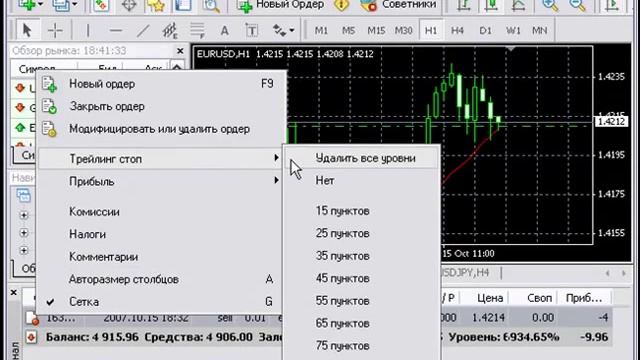Image resolution: width=640 pixels, height=360 pixels.
Task: Set trailing stop to 65 пунктов
Action: click(x=362, y=323)
